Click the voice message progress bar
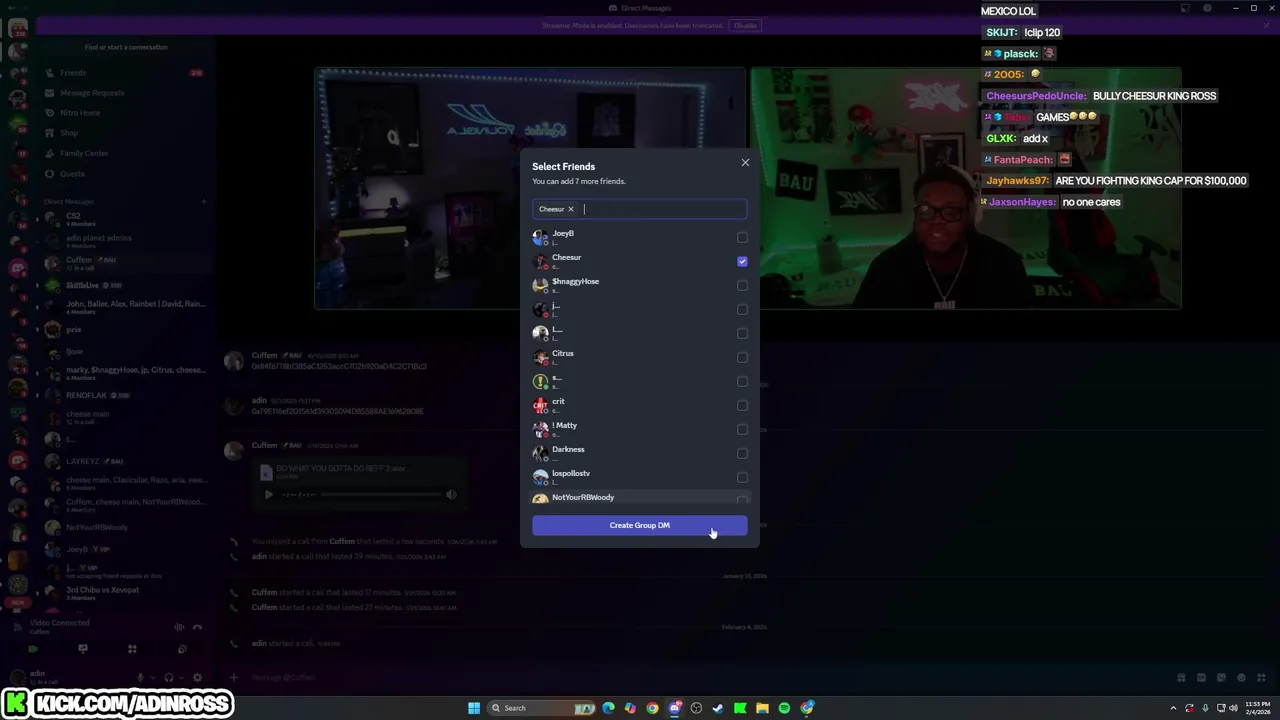 point(382,494)
